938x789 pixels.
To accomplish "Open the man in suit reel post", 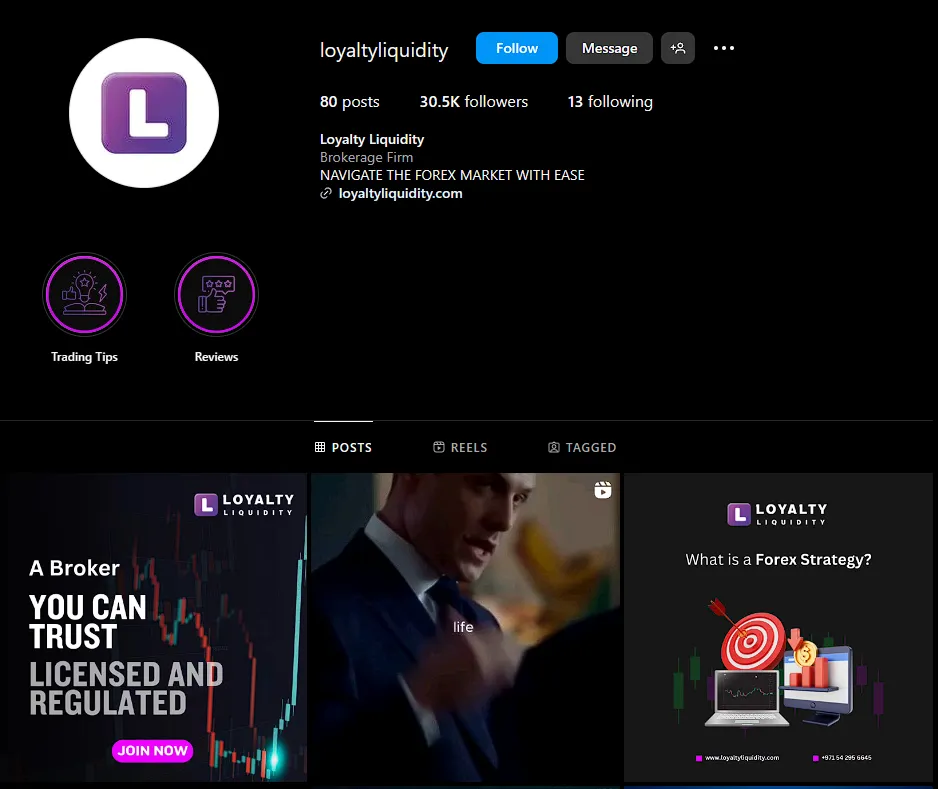I will click(465, 627).
